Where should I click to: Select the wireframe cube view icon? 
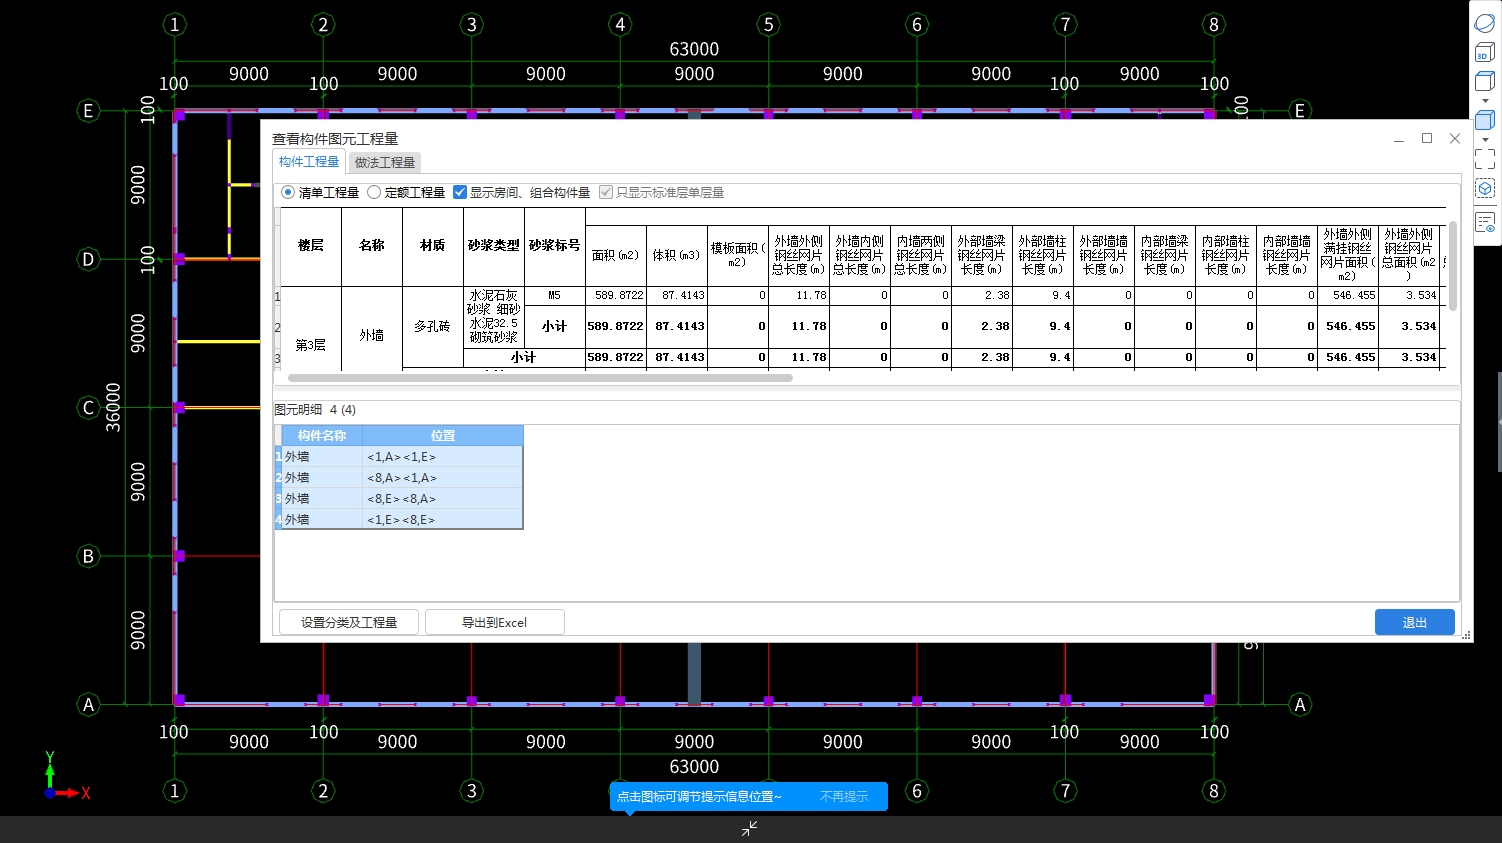click(1485, 81)
